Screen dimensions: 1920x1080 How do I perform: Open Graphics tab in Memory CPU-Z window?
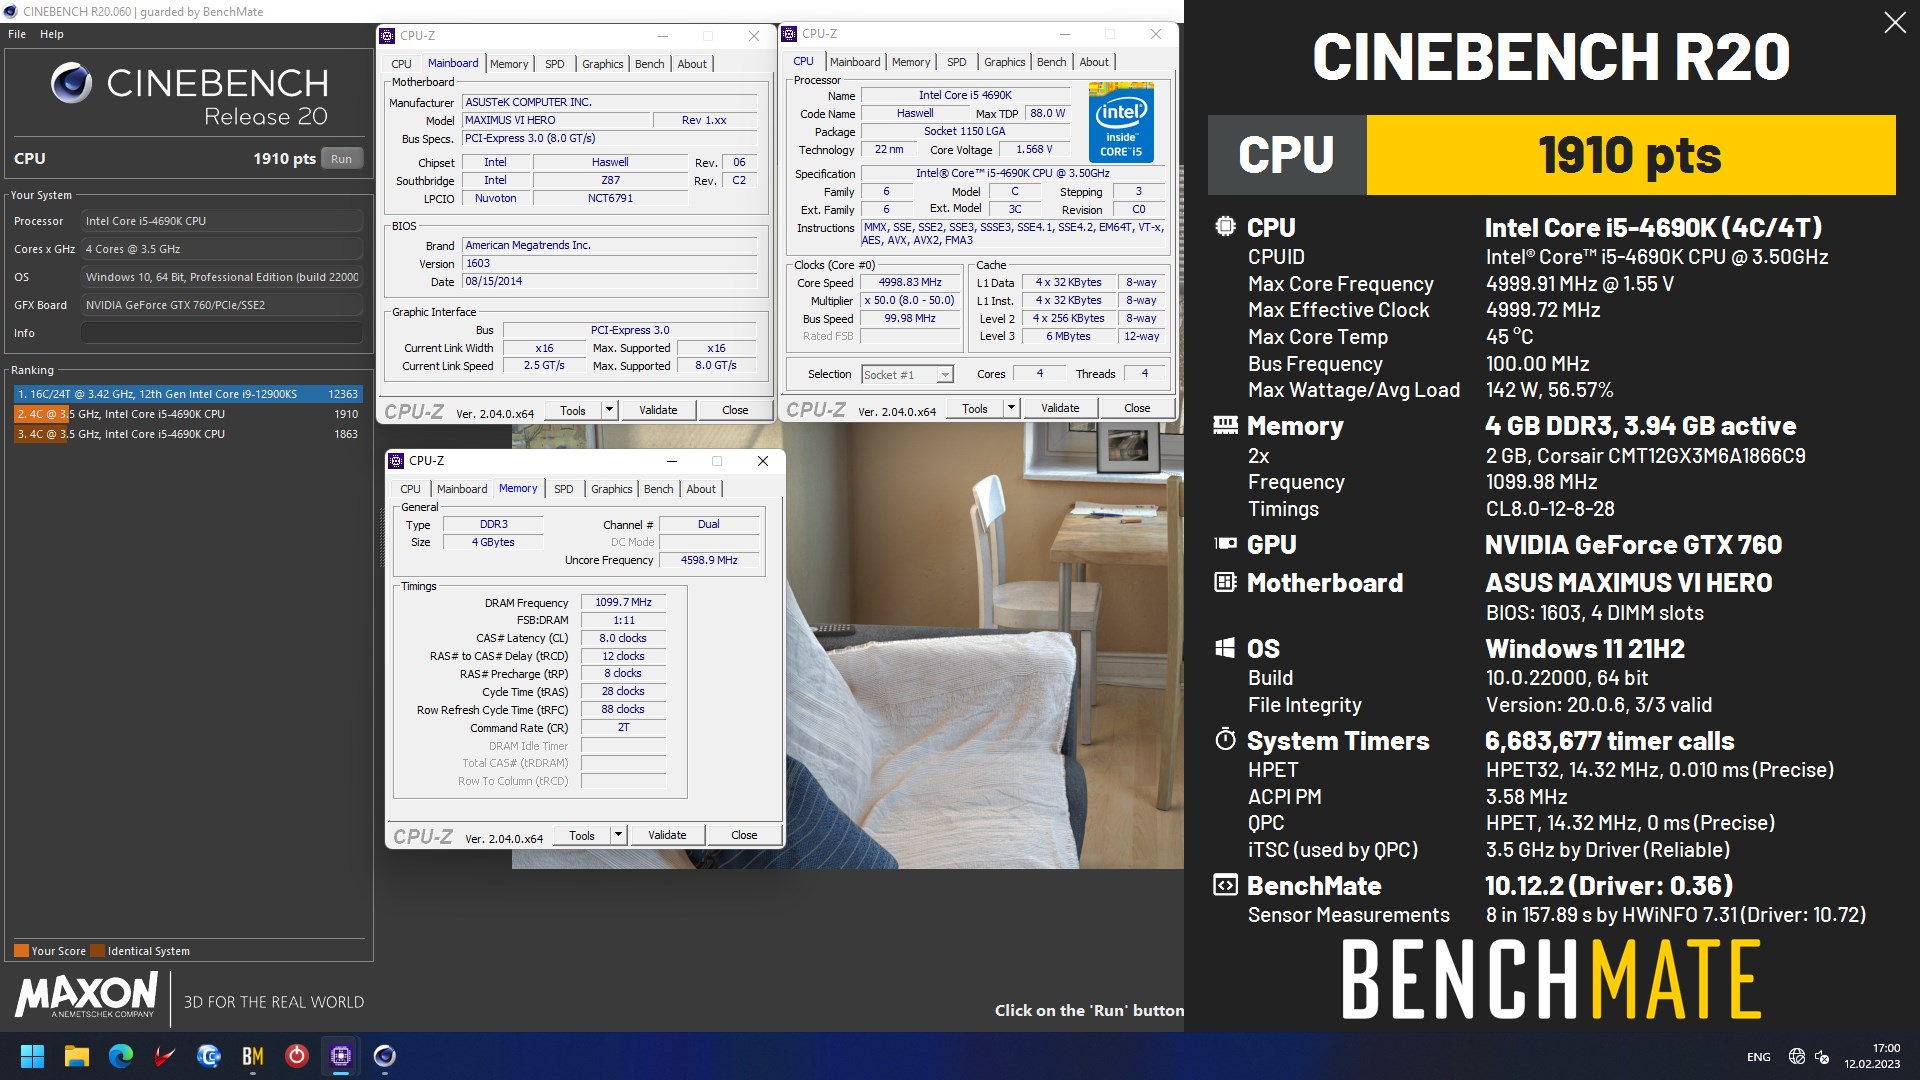pos(612,489)
